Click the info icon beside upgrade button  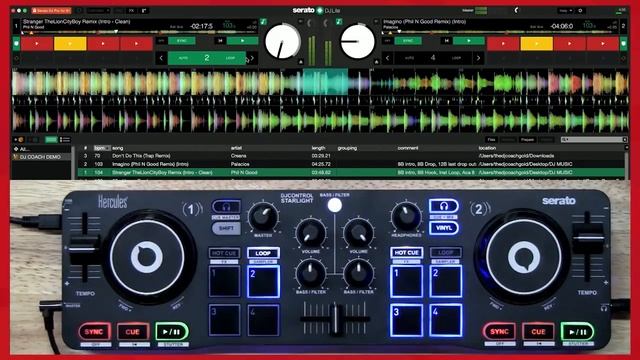click(79, 11)
